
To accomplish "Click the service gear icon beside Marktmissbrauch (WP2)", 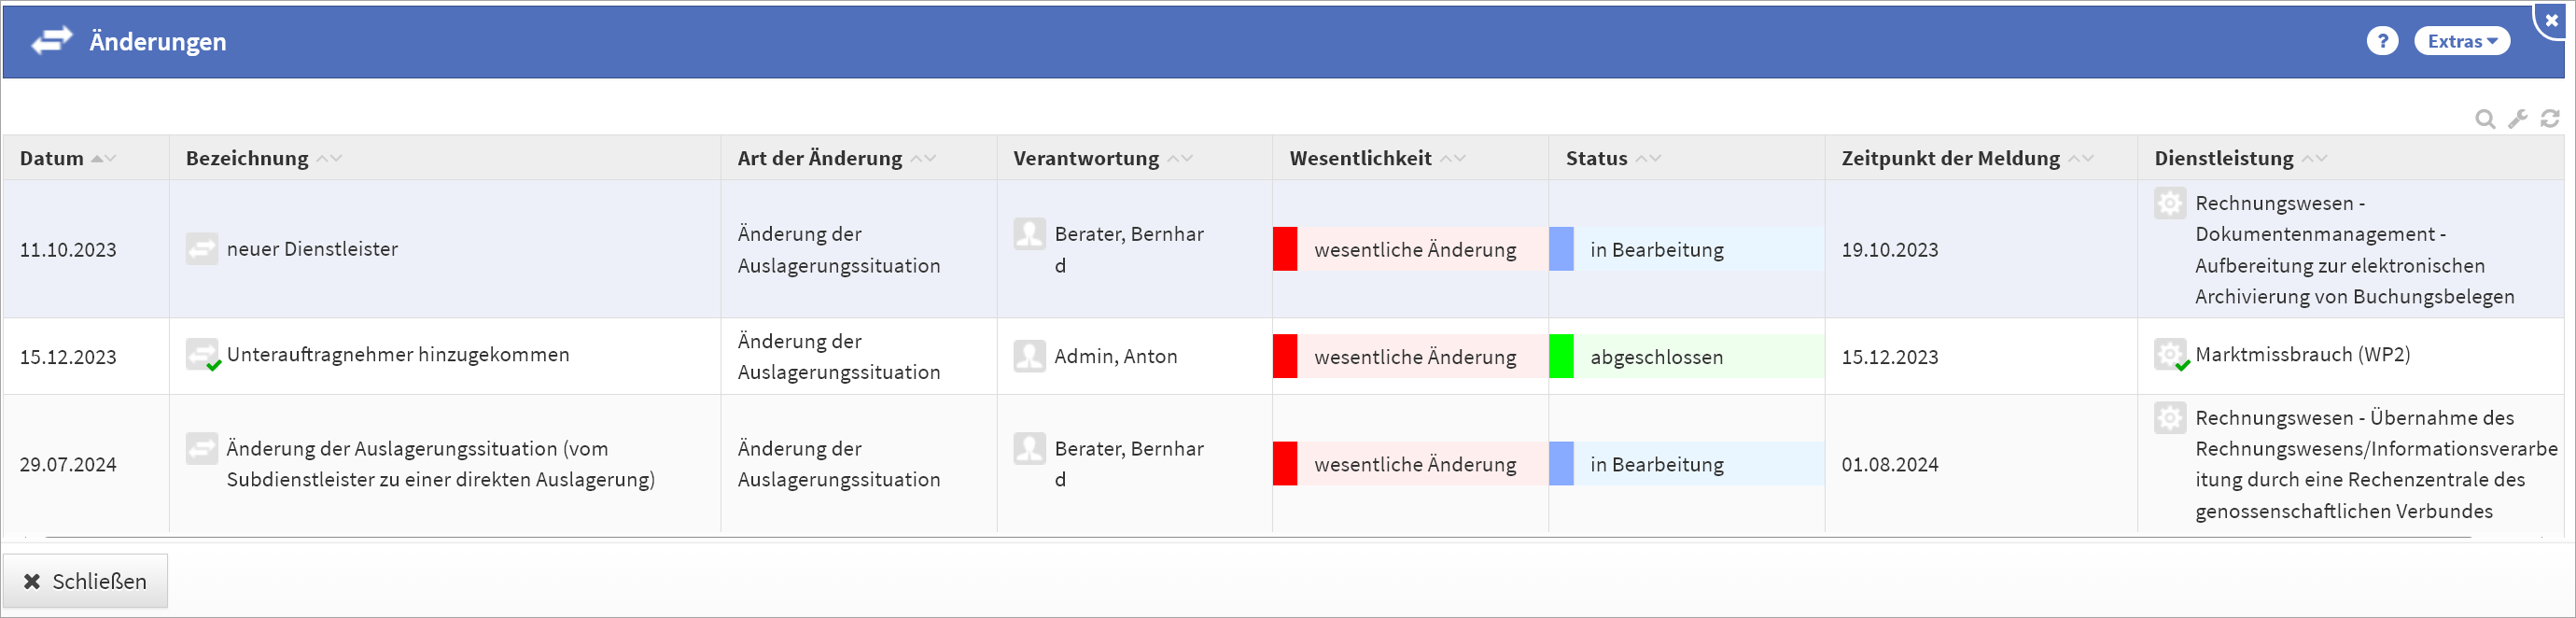I will click(2169, 355).
